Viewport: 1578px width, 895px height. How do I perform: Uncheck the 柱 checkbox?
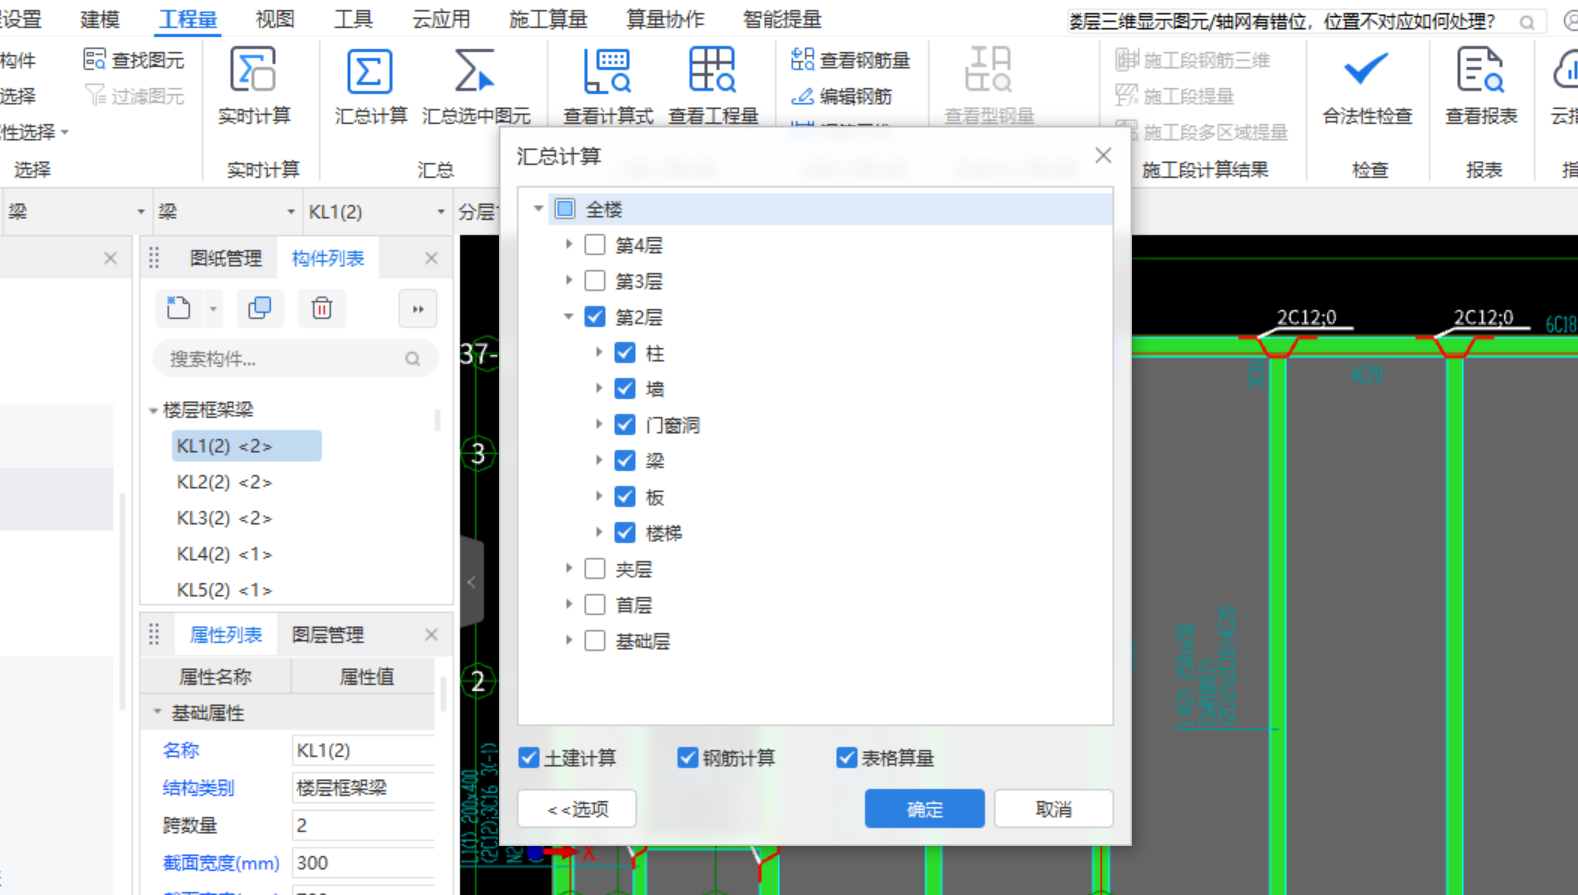pyautogui.click(x=625, y=353)
